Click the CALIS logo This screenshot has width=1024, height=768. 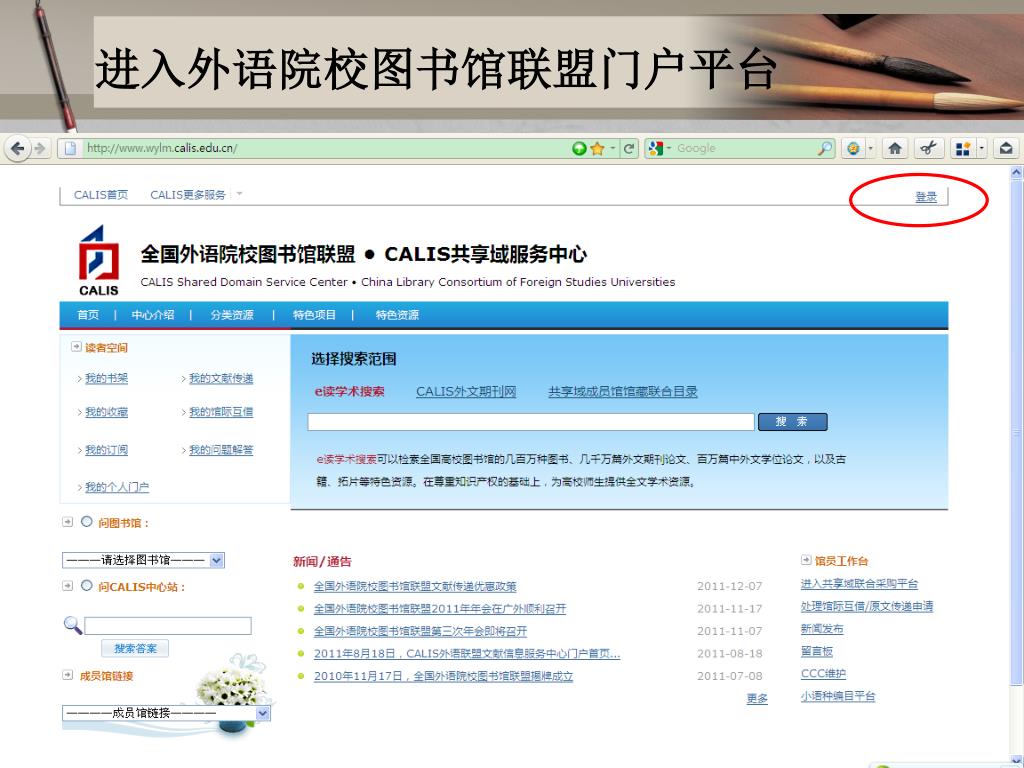99,261
